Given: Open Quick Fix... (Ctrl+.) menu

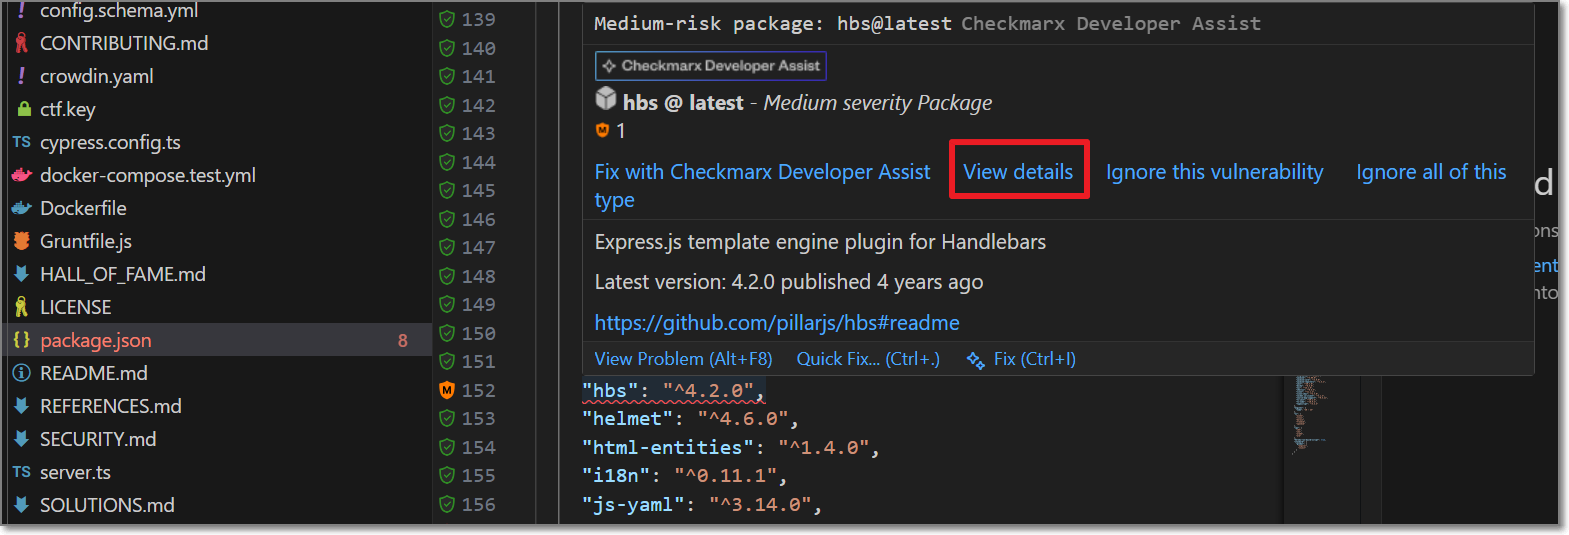Looking at the screenshot, I should click(x=867, y=359).
